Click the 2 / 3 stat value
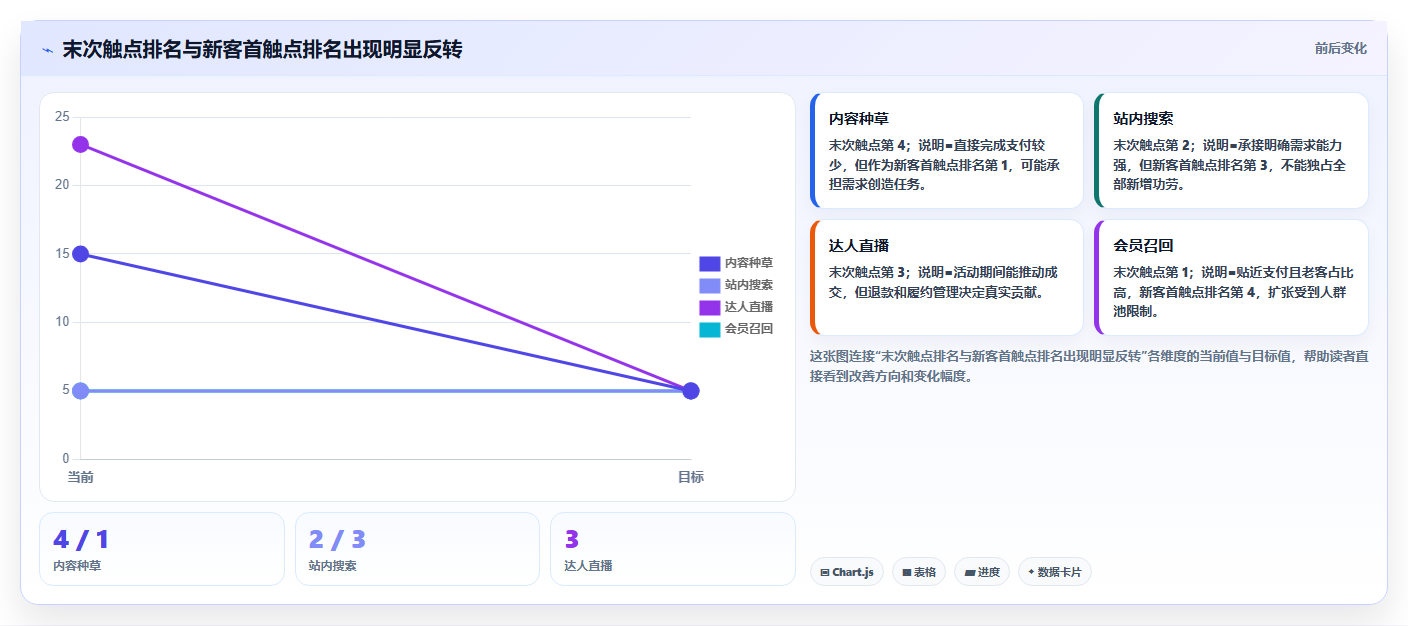The width and height of the screenshot is (1408, 626). (x=337, y=540)
